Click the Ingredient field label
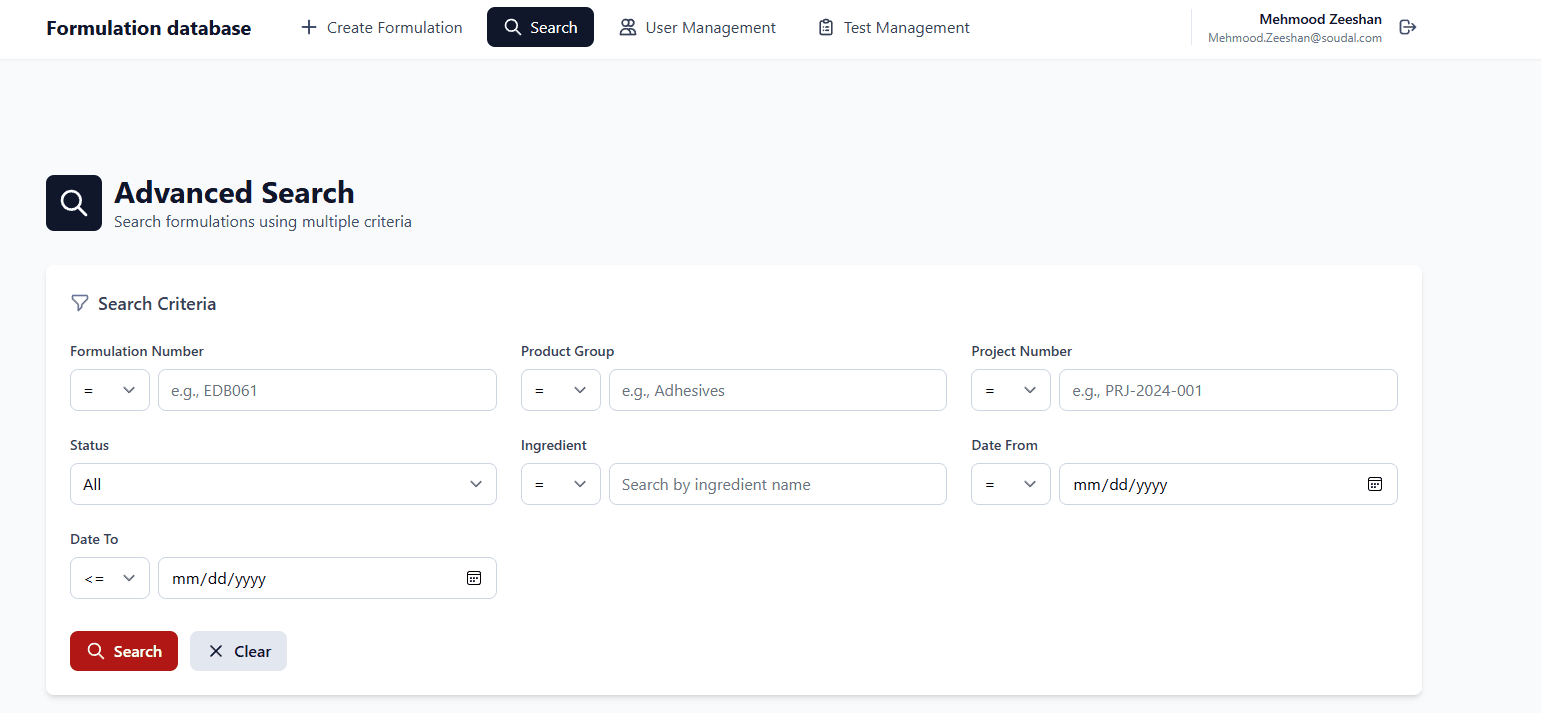 [x=554, y=445]
